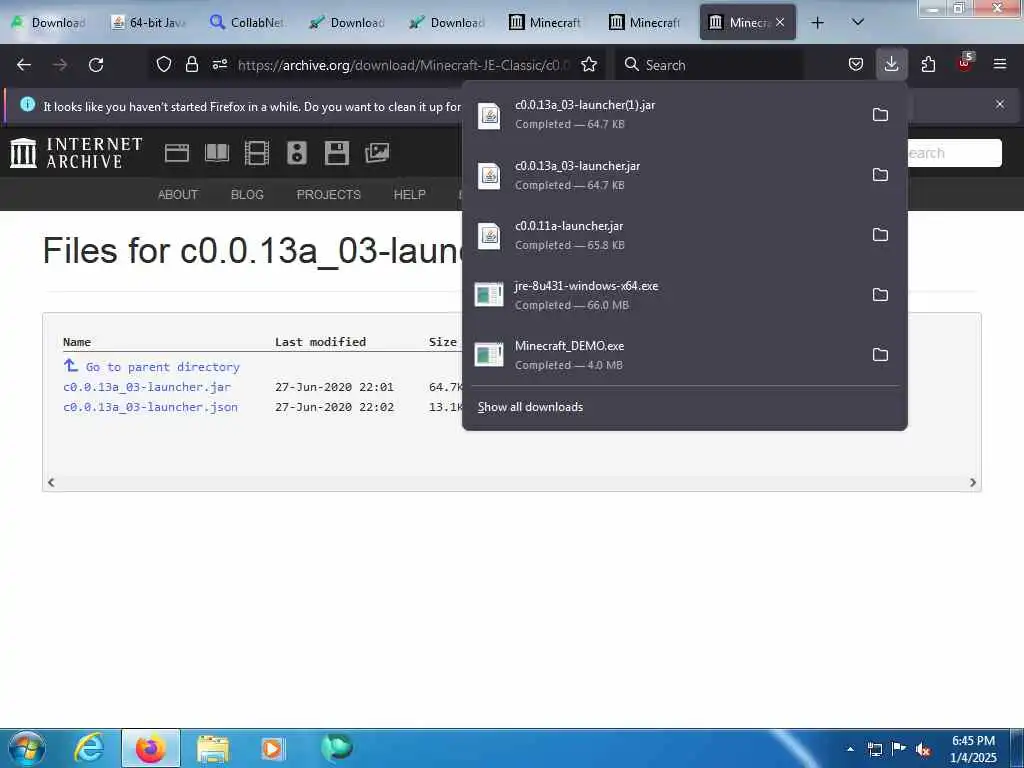The image size is (1024, 768).
Task: Open Windows Explorer from taskbar
Action: point(212,748)
